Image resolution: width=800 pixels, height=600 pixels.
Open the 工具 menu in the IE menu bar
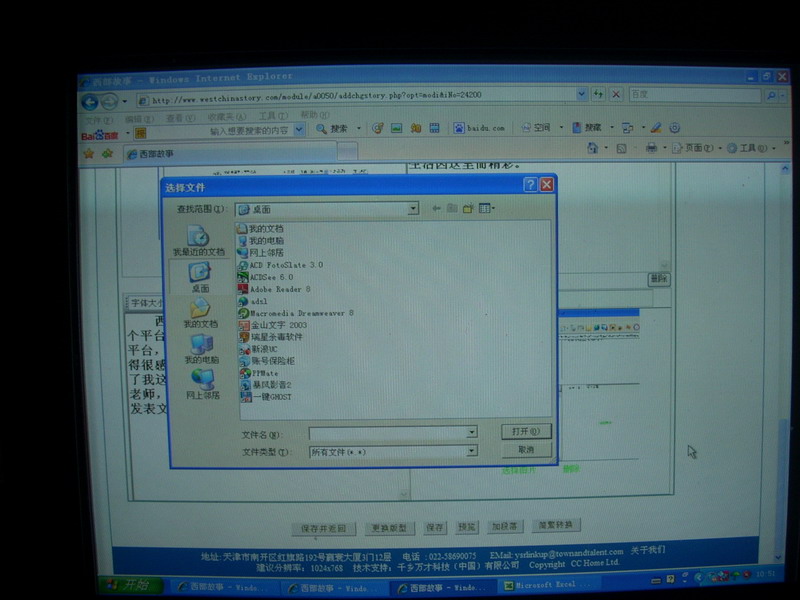(273, 116)
